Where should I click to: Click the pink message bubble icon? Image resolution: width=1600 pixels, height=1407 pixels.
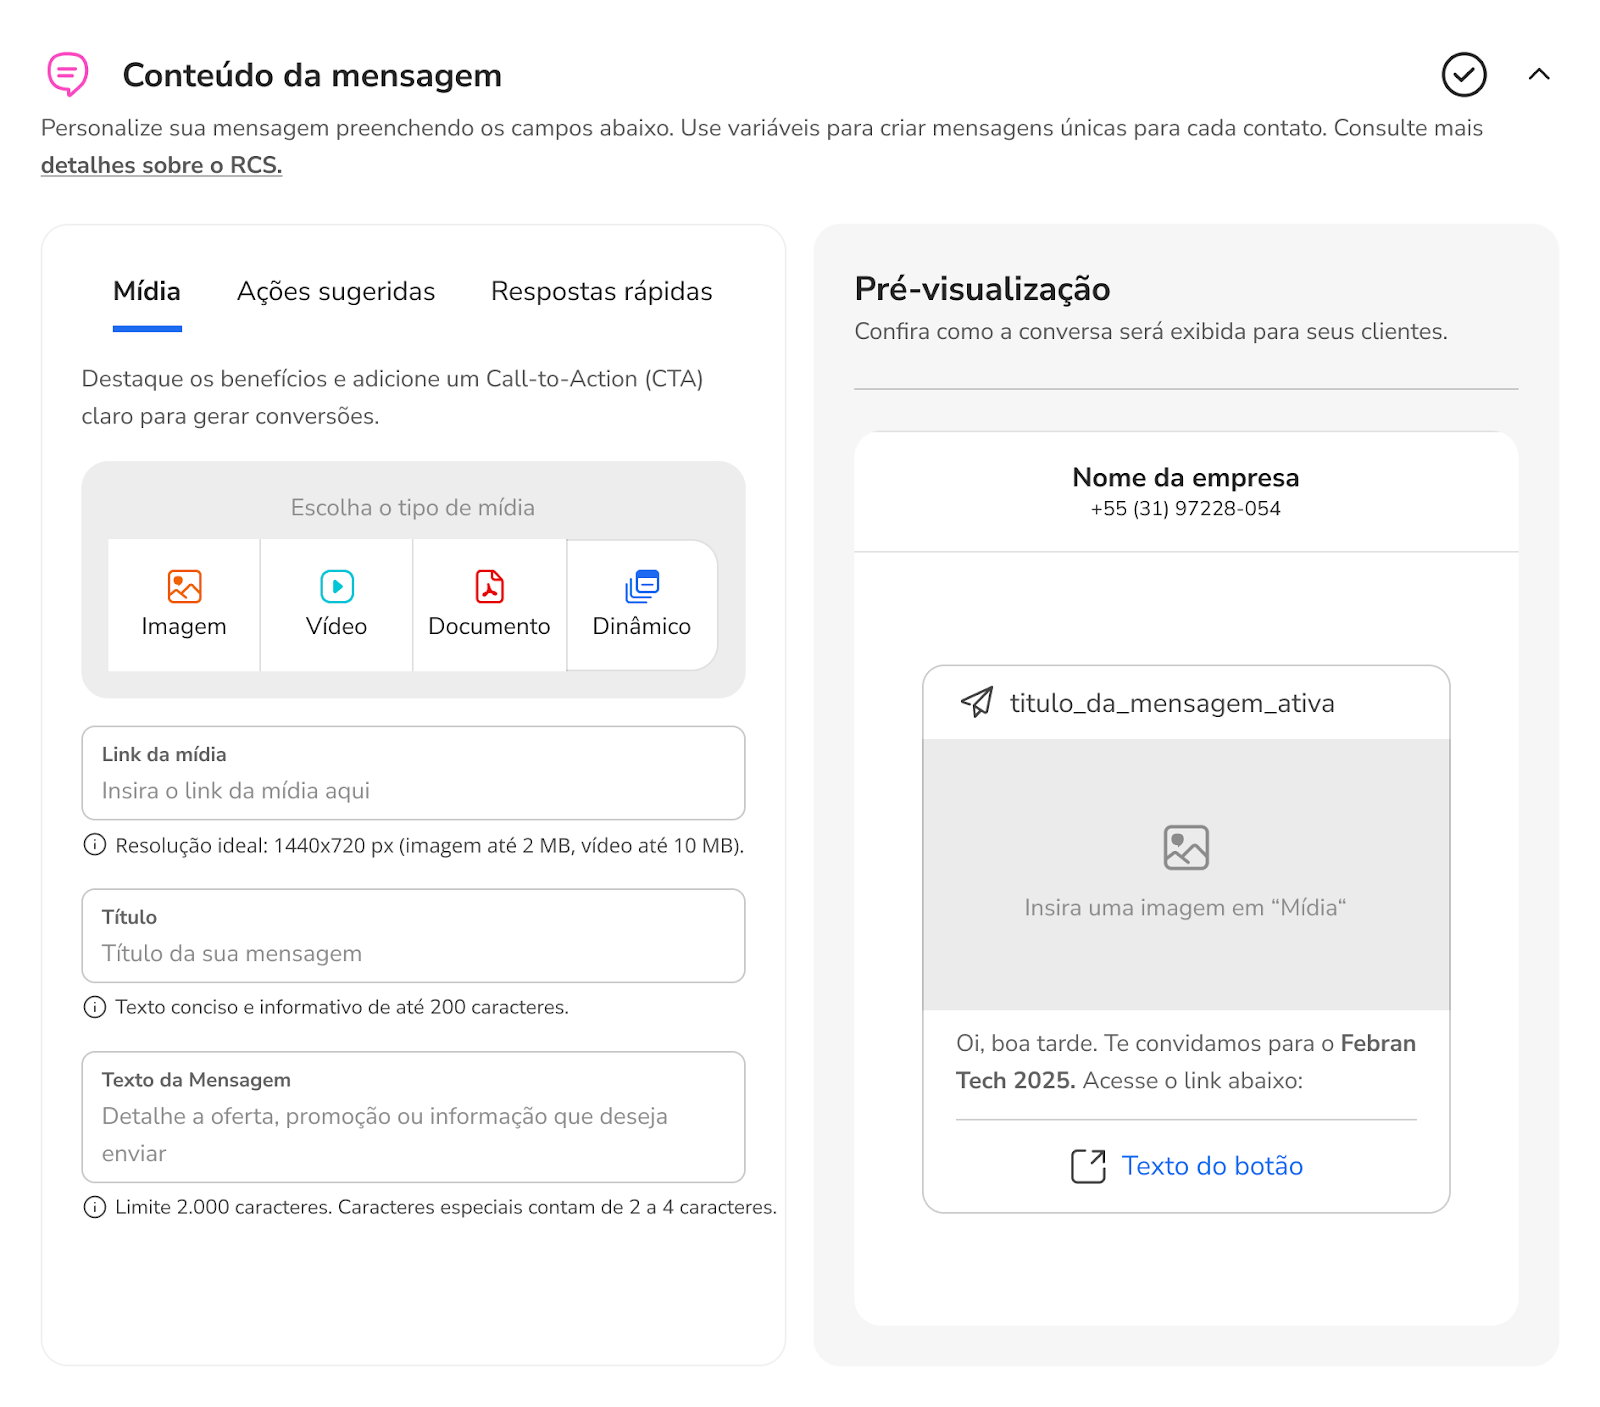(x=67, y=74)
